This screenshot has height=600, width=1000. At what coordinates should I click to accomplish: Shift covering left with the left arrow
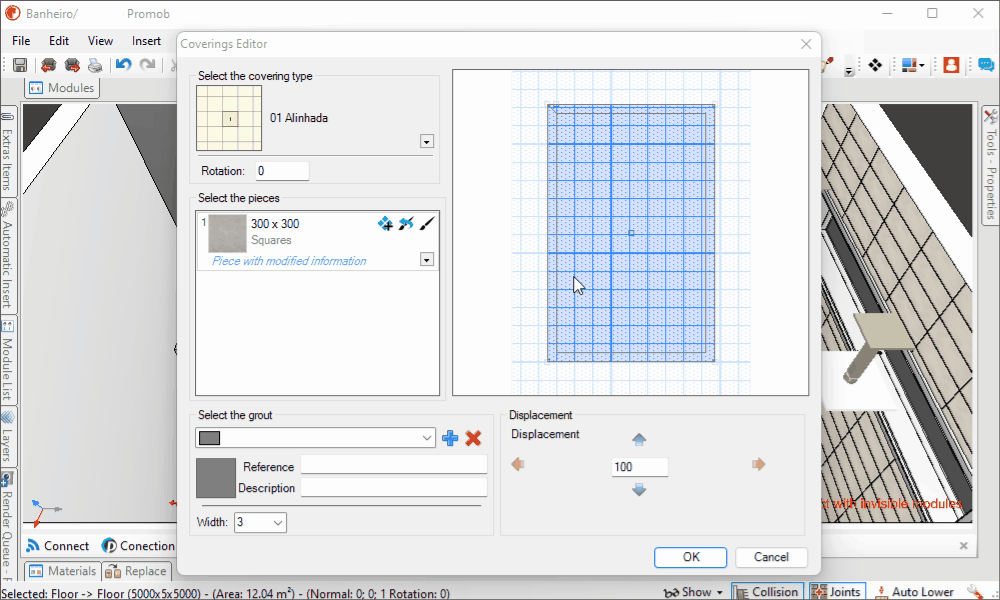click(x=518, y=464)
